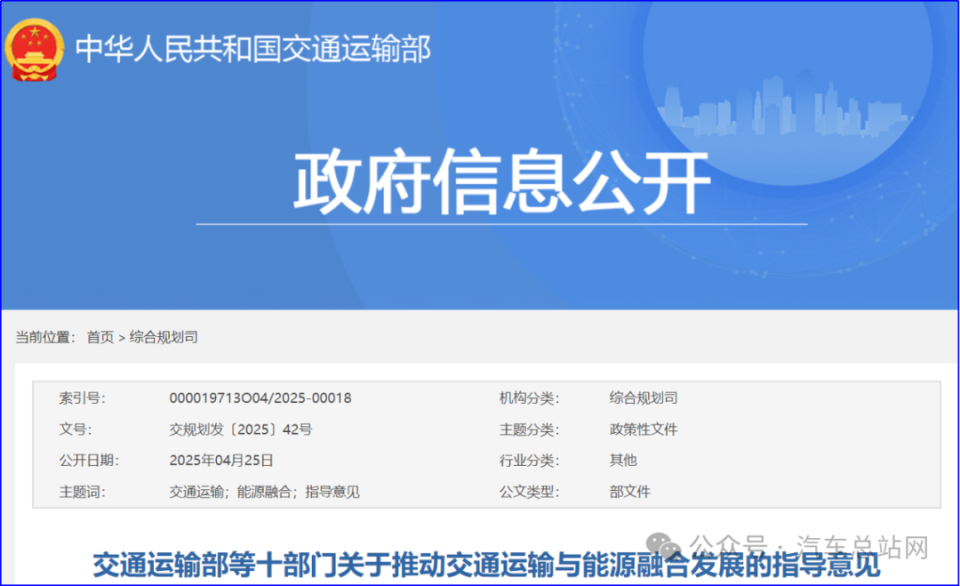960x586 pixels.
Task: Click the 中华人民共和国交通运输部 site title
Action: click(254, 49)
